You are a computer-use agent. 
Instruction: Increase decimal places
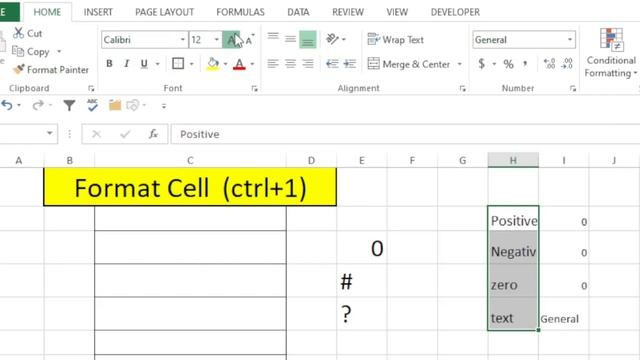(x=550, y=64)
